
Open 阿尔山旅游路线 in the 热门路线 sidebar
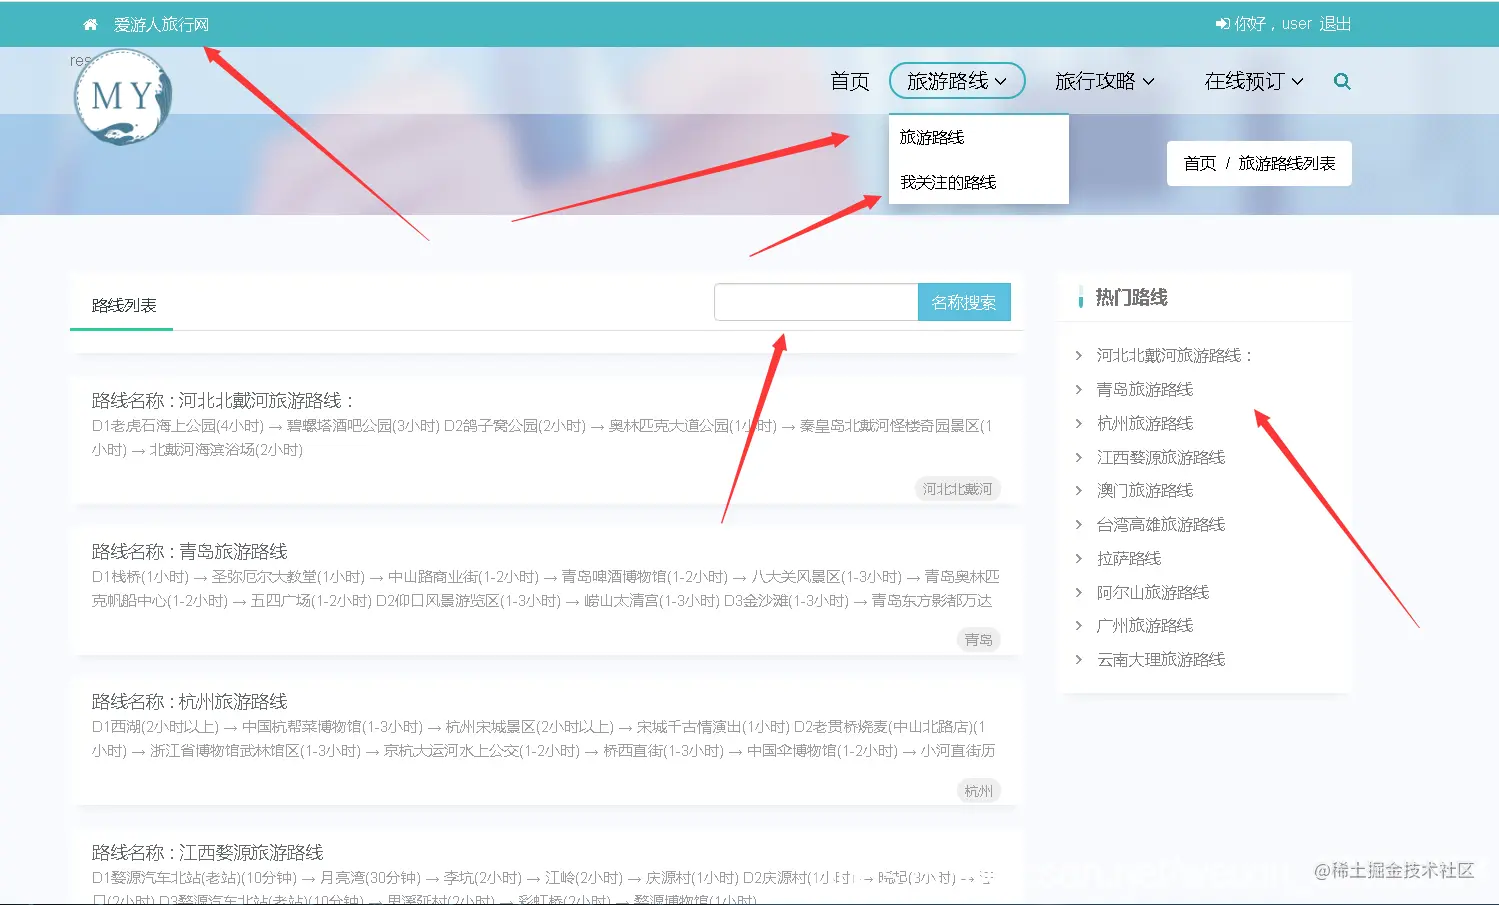[x=1153, y=592]
